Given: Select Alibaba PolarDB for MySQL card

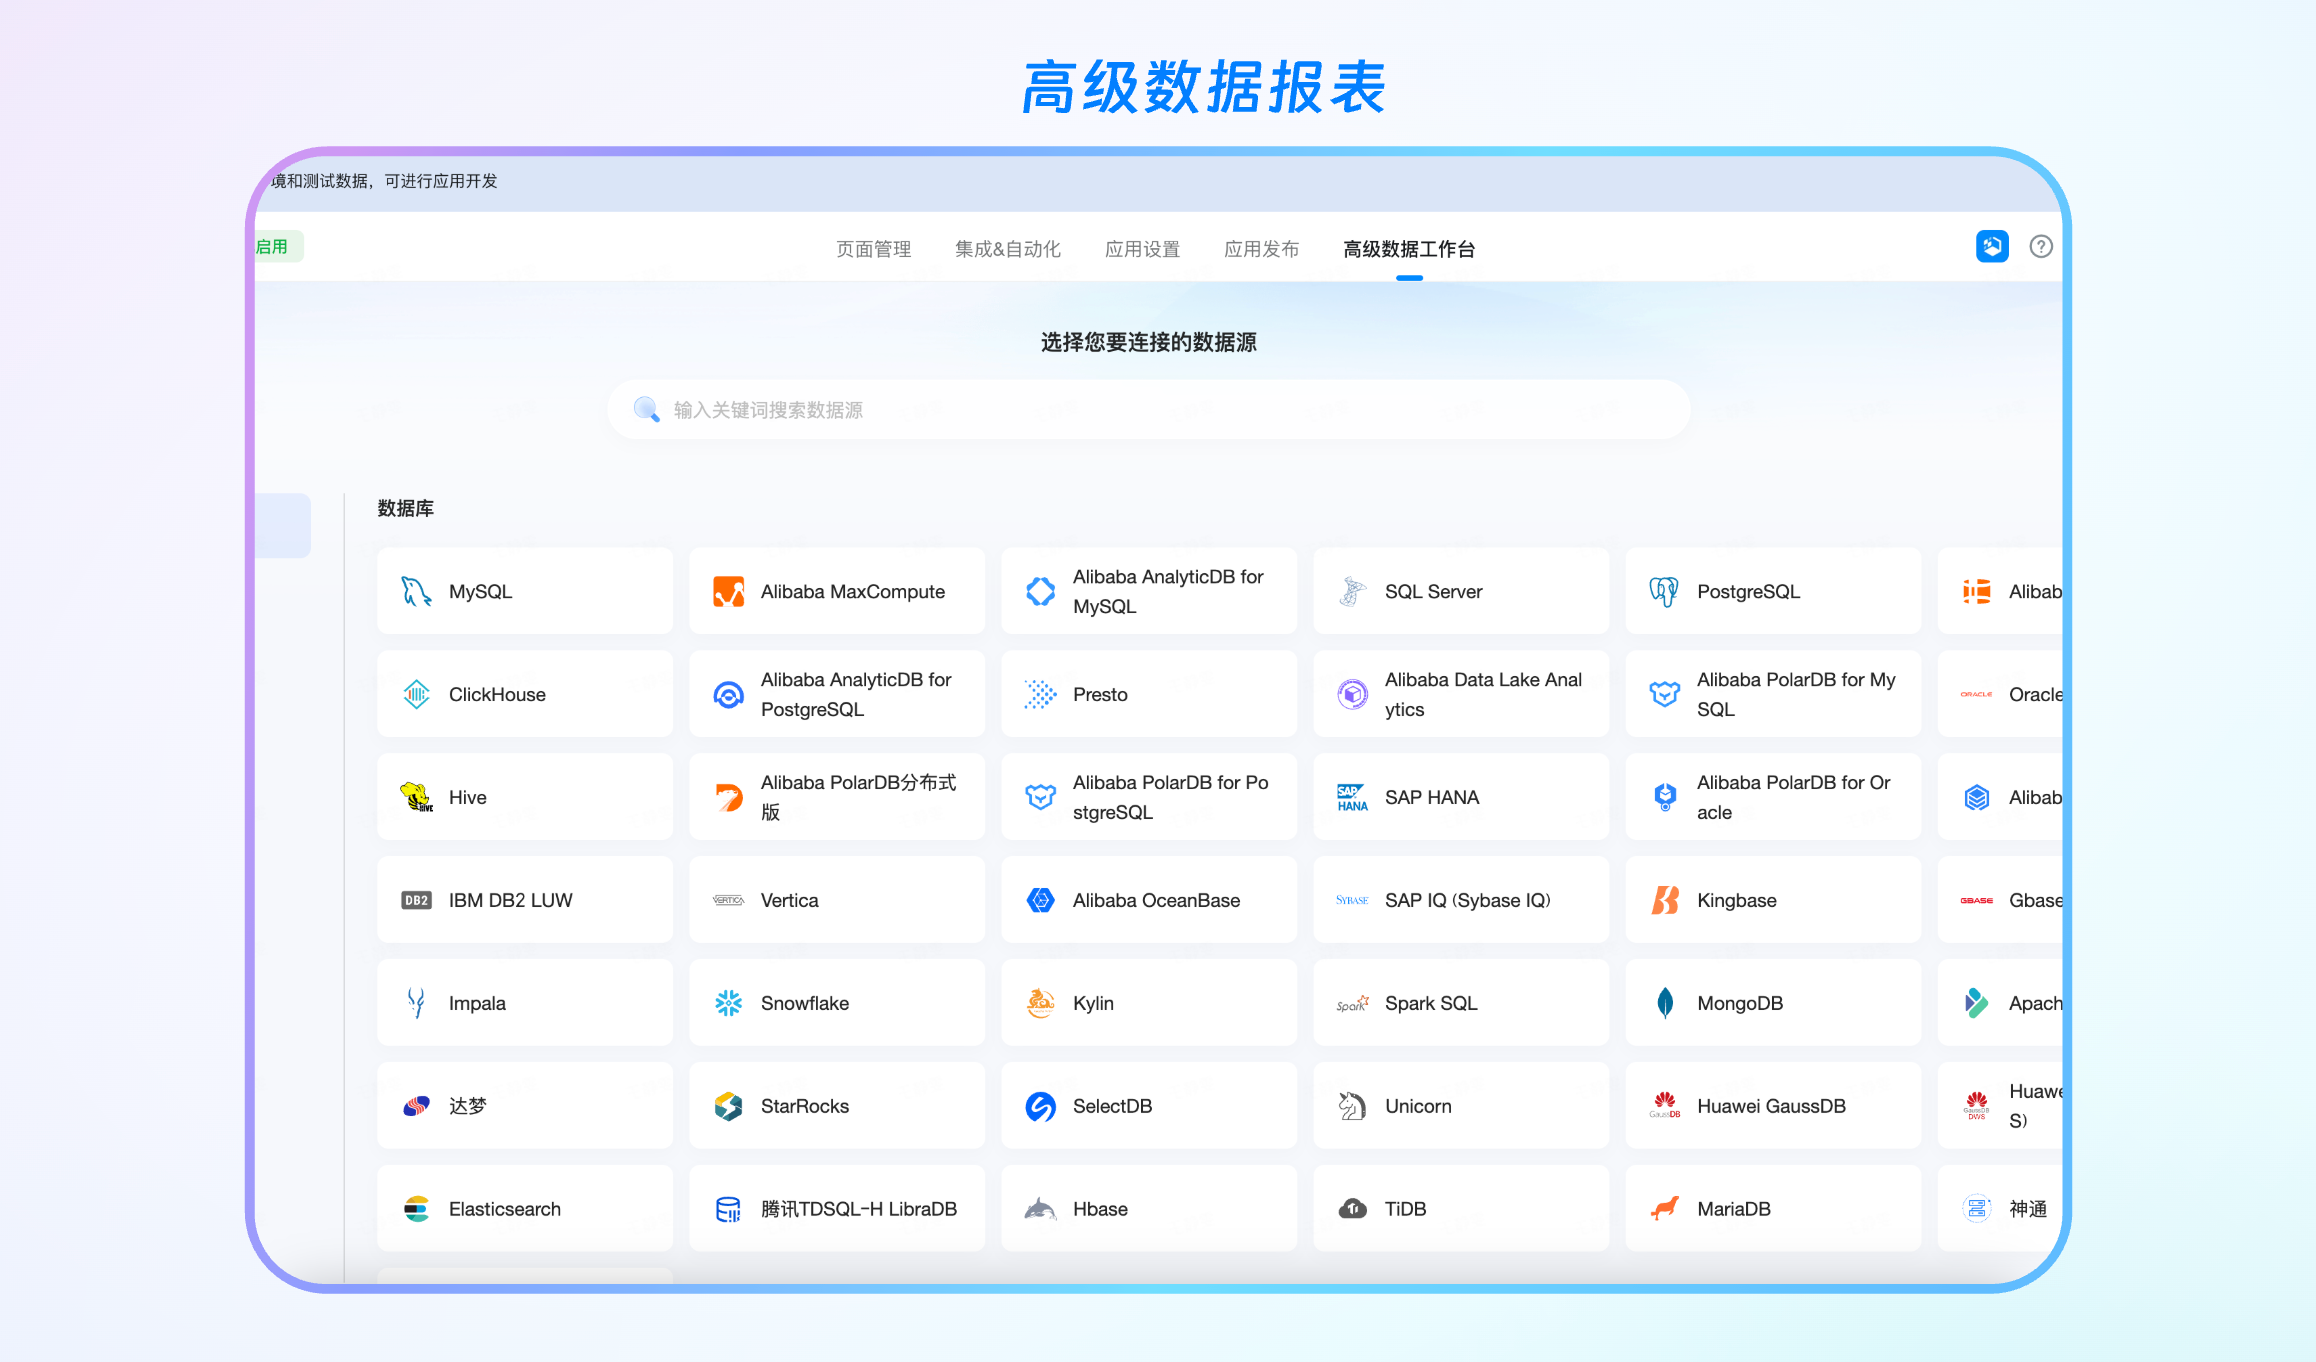Looking at the screenshot, I should [x=1773, y=694].
